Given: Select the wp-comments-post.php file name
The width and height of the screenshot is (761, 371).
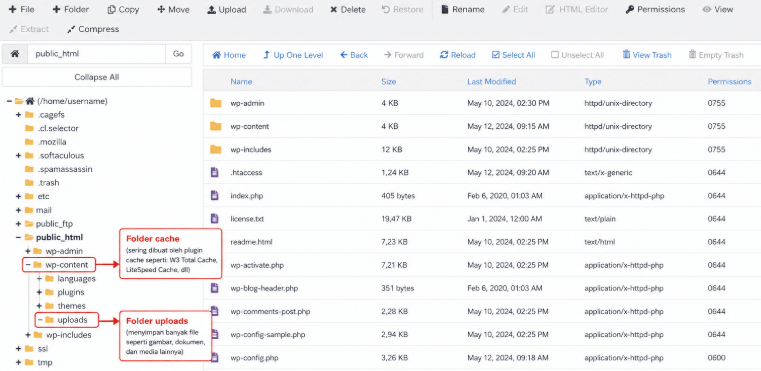Looking at the screenshot, I should pyautogui.click(x=270, y=311).
